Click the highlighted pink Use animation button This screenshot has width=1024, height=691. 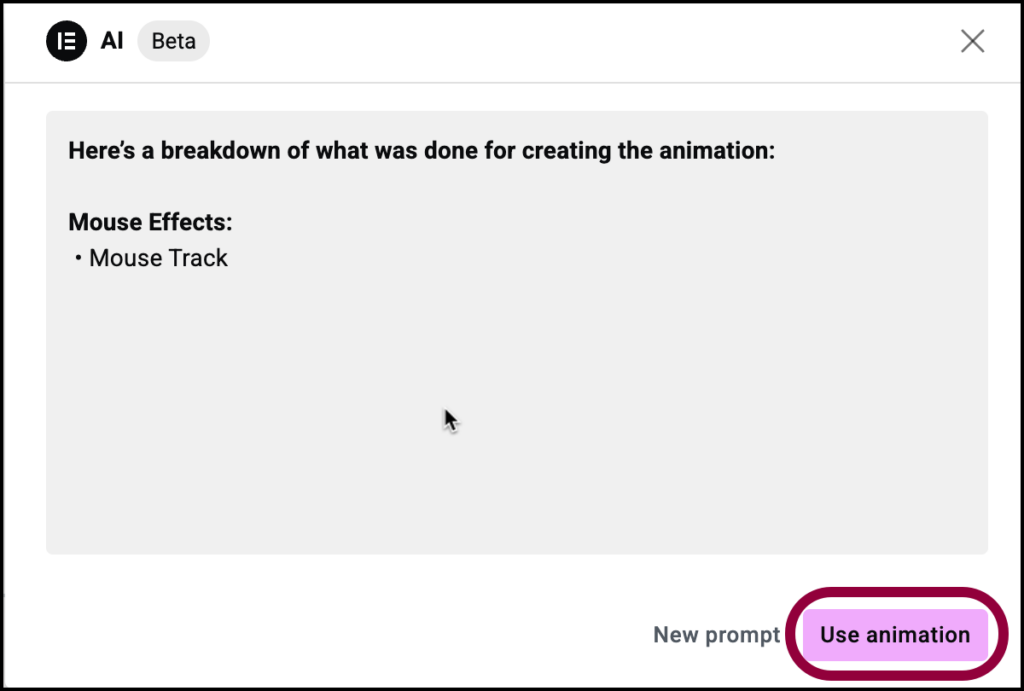(894, 635)
